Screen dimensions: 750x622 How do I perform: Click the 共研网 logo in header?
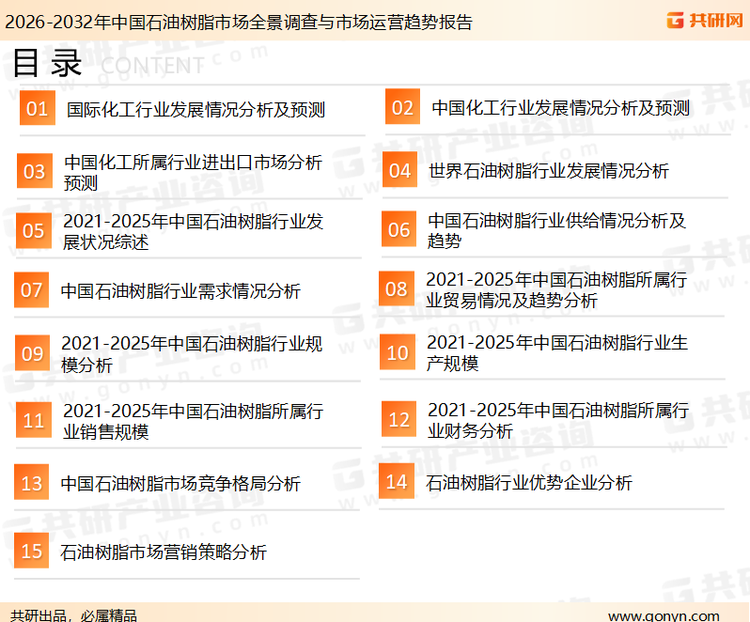coord(705,20)
